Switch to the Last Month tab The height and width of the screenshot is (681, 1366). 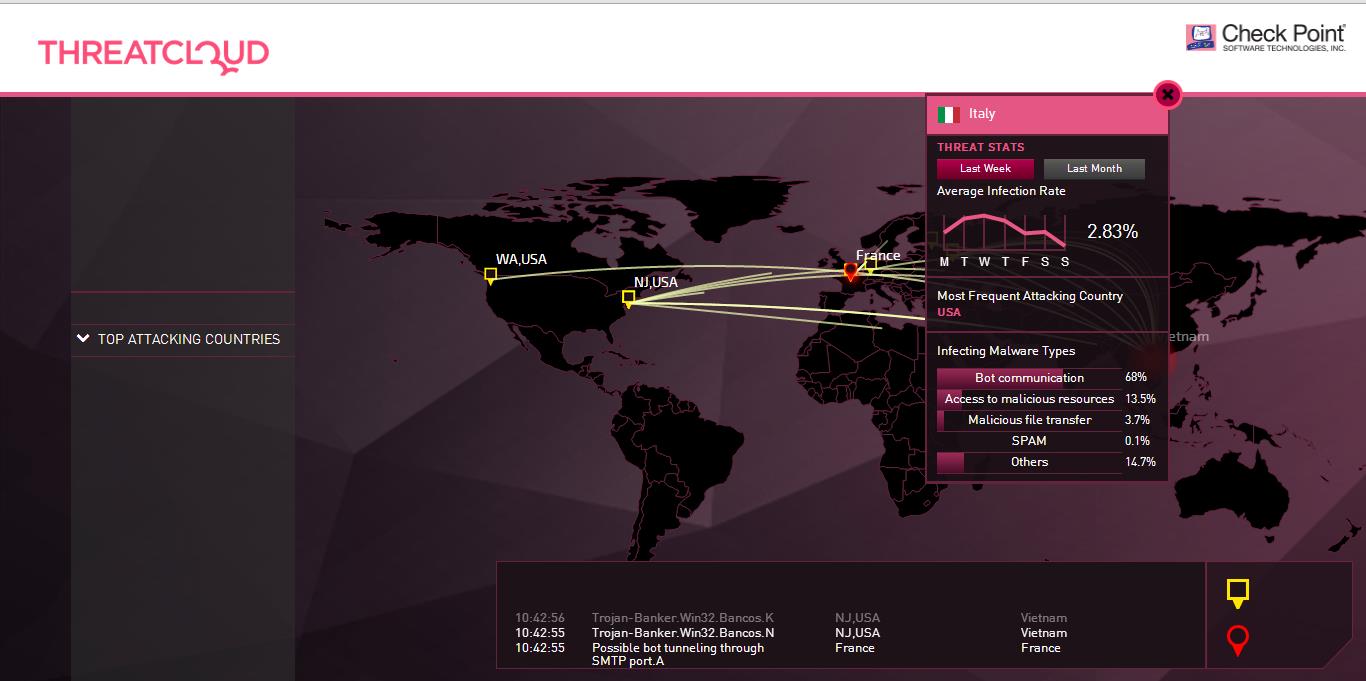1094,169
